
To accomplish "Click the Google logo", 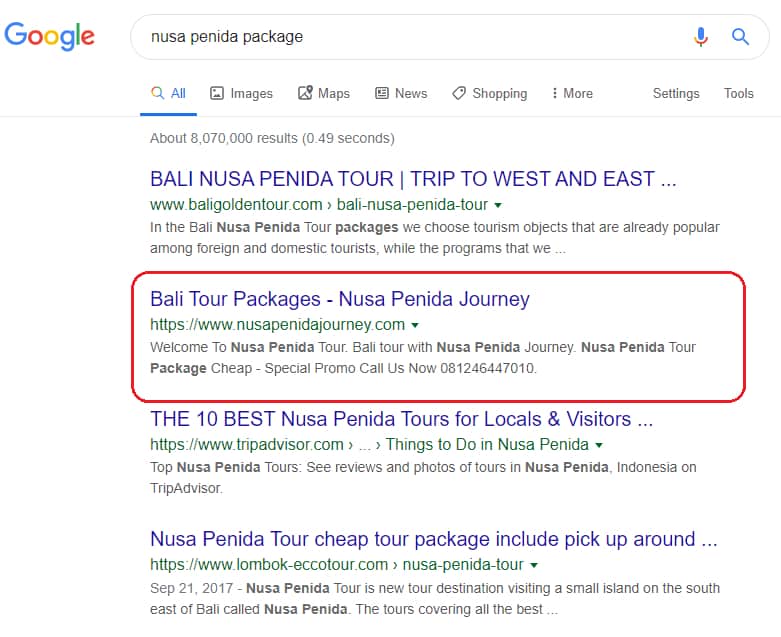I will click(49, 36).
